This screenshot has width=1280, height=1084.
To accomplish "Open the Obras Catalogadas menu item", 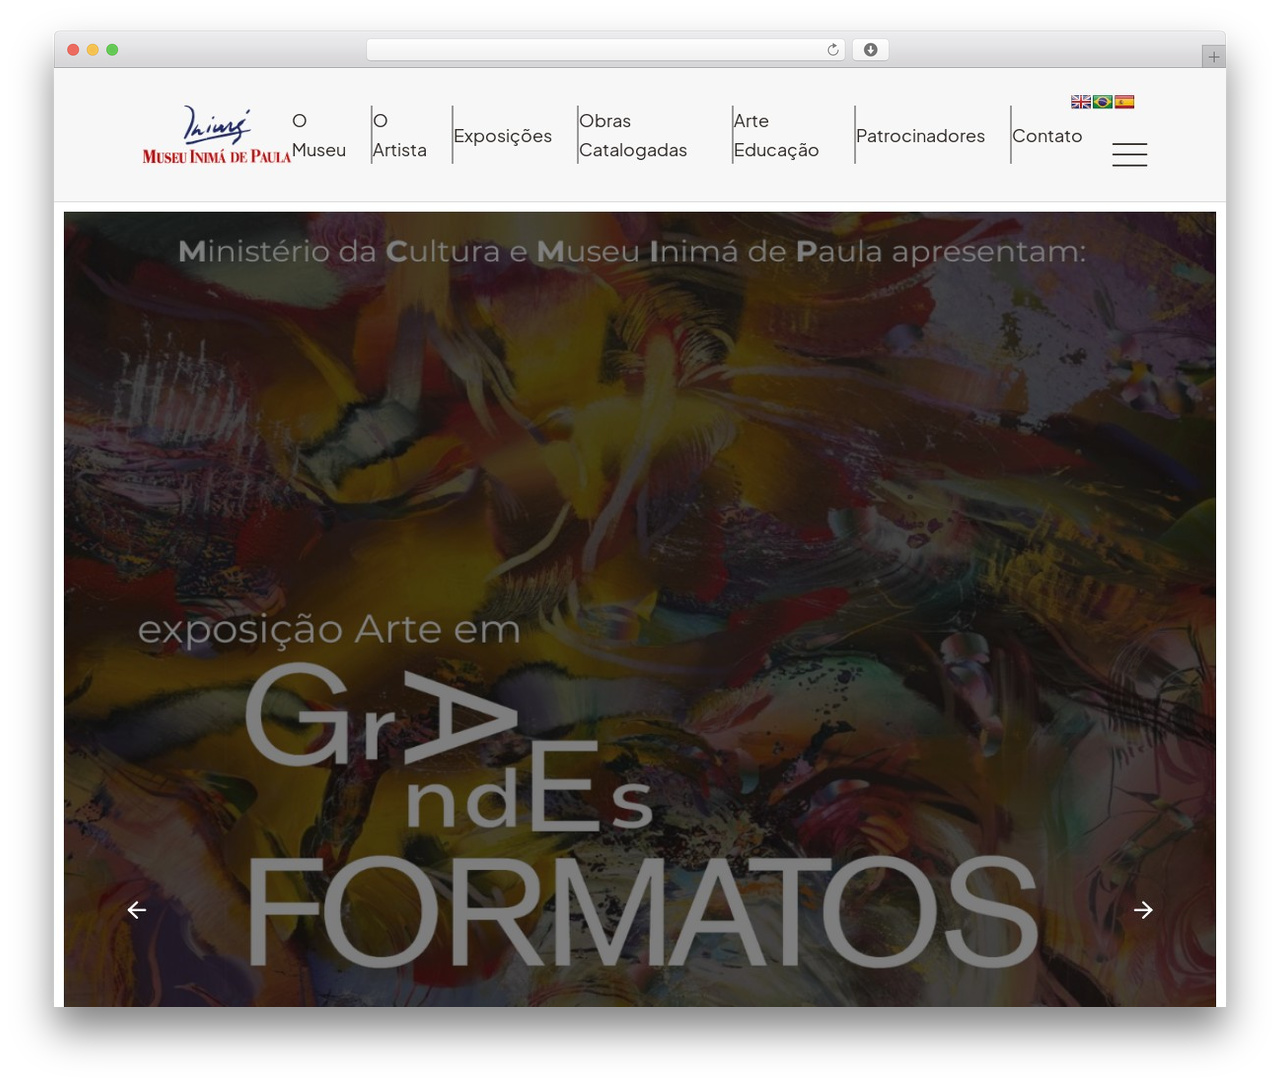I will click(x=633, y=135).
